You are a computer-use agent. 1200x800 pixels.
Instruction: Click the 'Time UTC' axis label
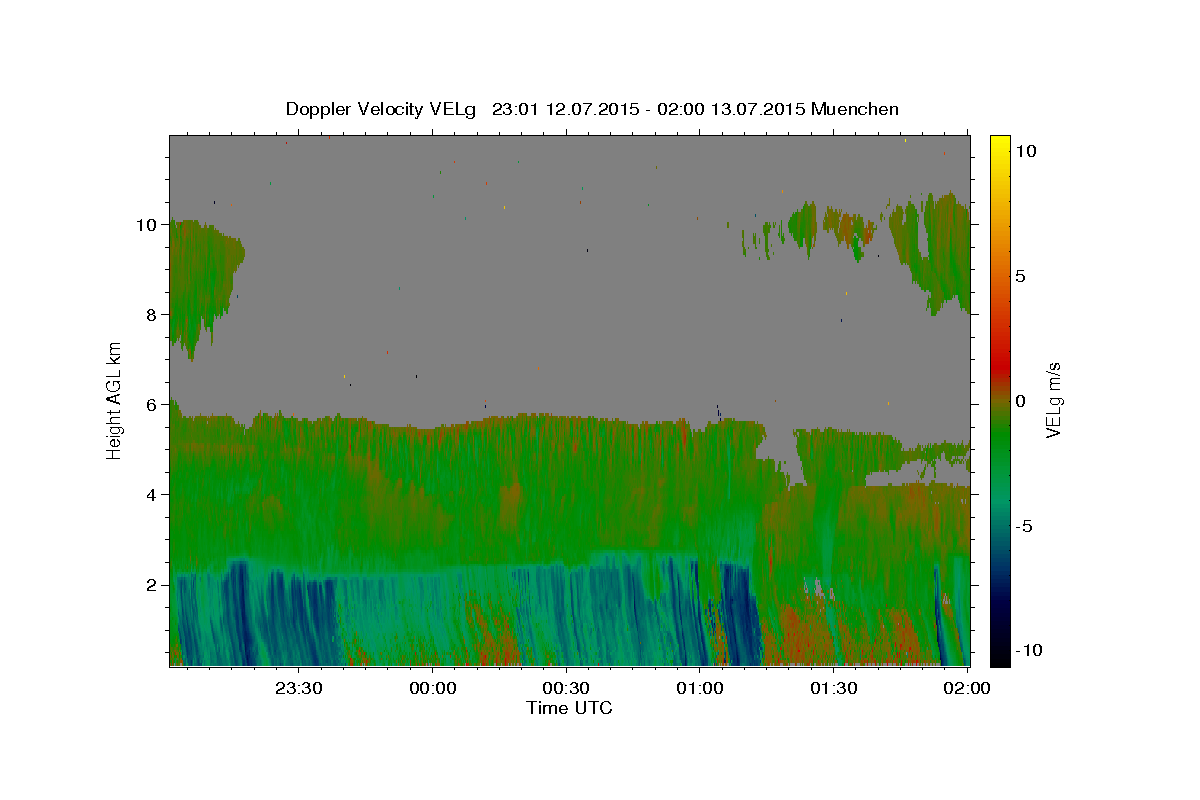coord(569,708)
